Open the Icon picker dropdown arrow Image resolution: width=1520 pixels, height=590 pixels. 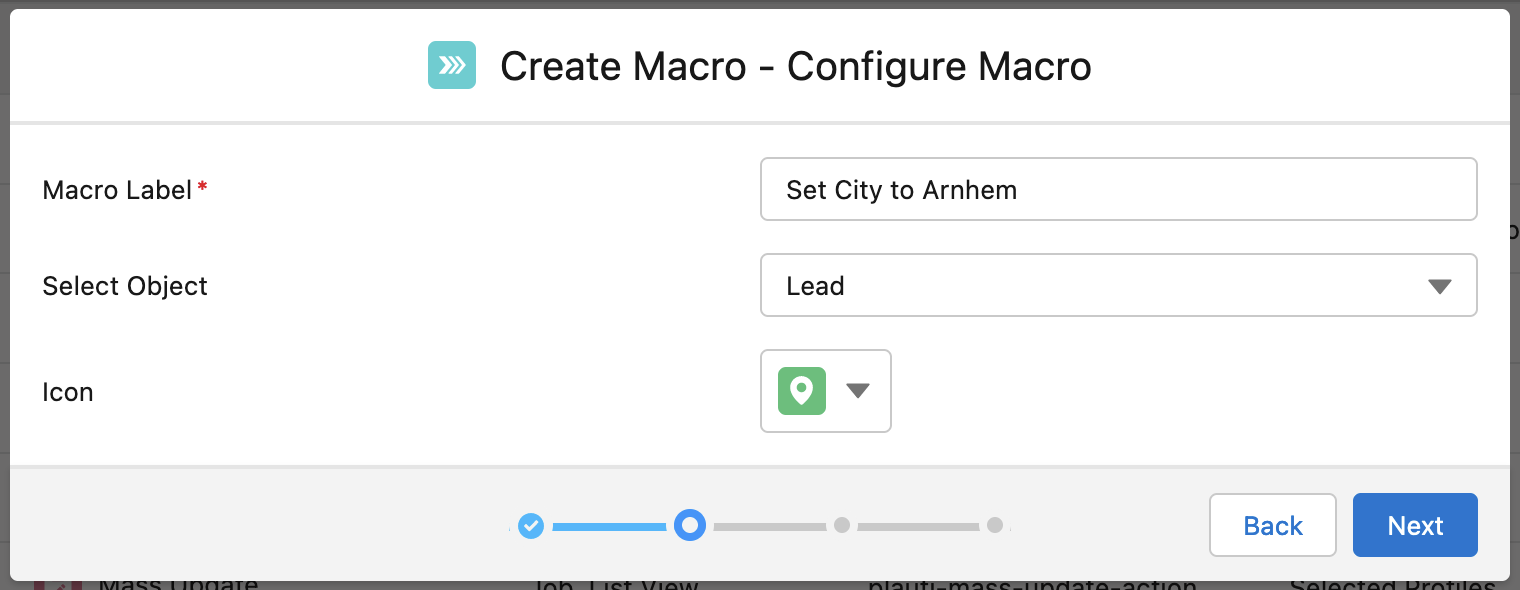coord(858,391)
